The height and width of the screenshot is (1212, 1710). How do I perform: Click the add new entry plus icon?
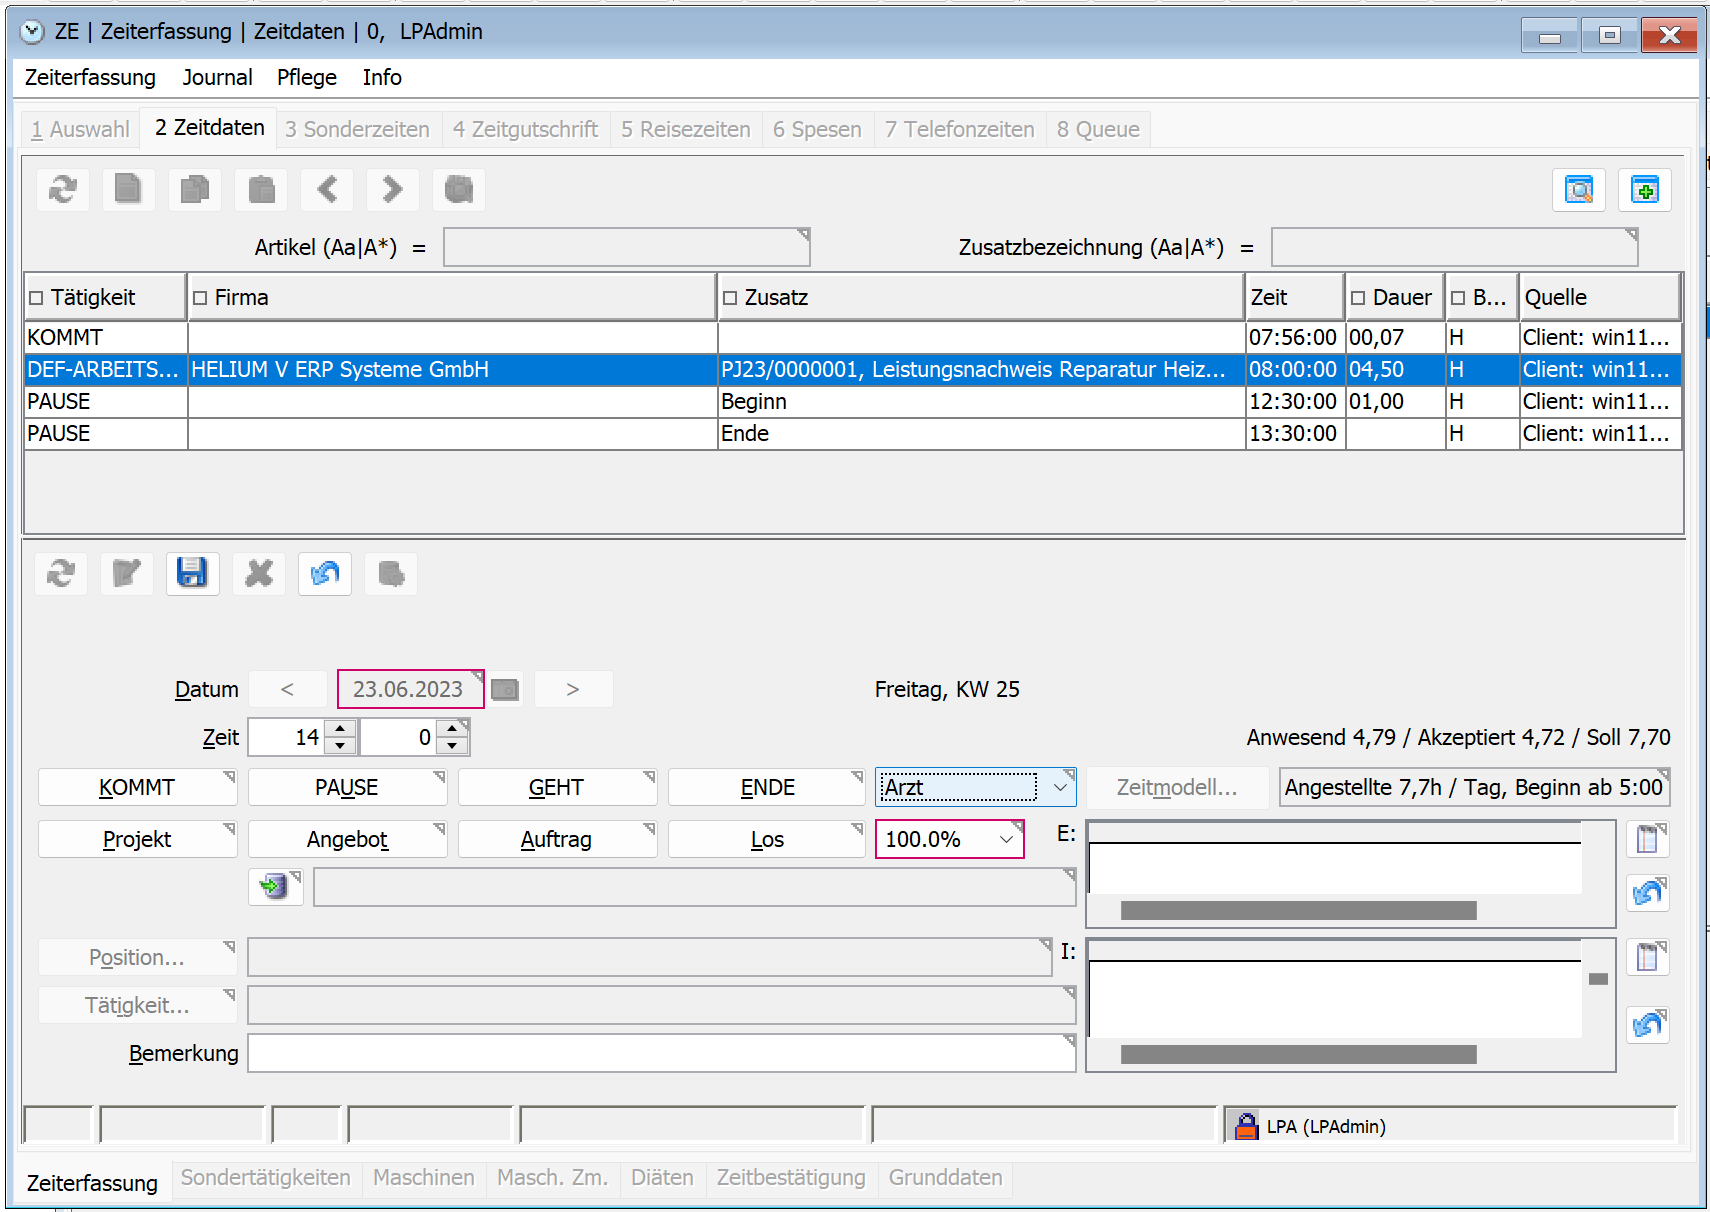coord(1644,190)
